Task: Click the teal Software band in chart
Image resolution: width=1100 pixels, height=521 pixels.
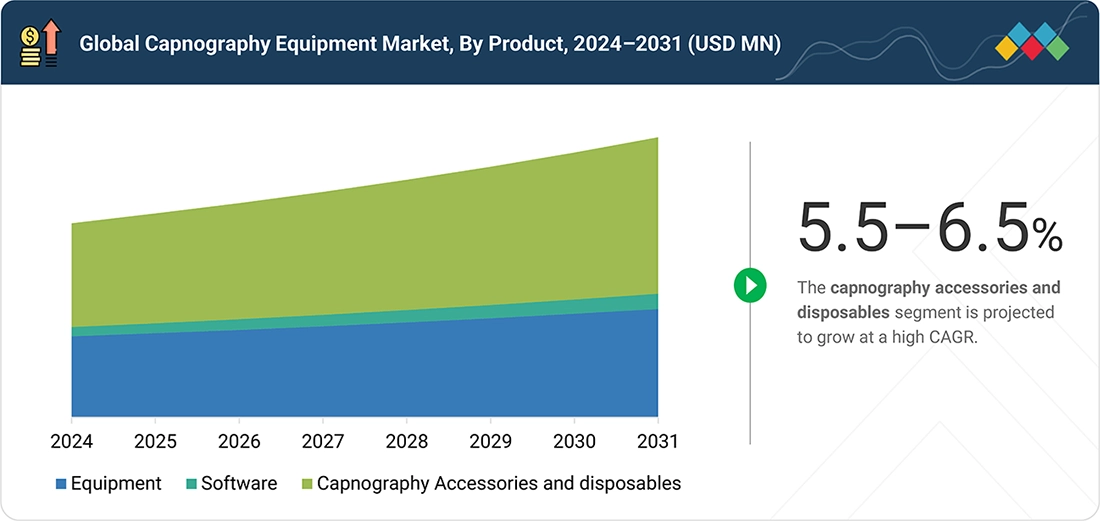Action: point(365,318)
